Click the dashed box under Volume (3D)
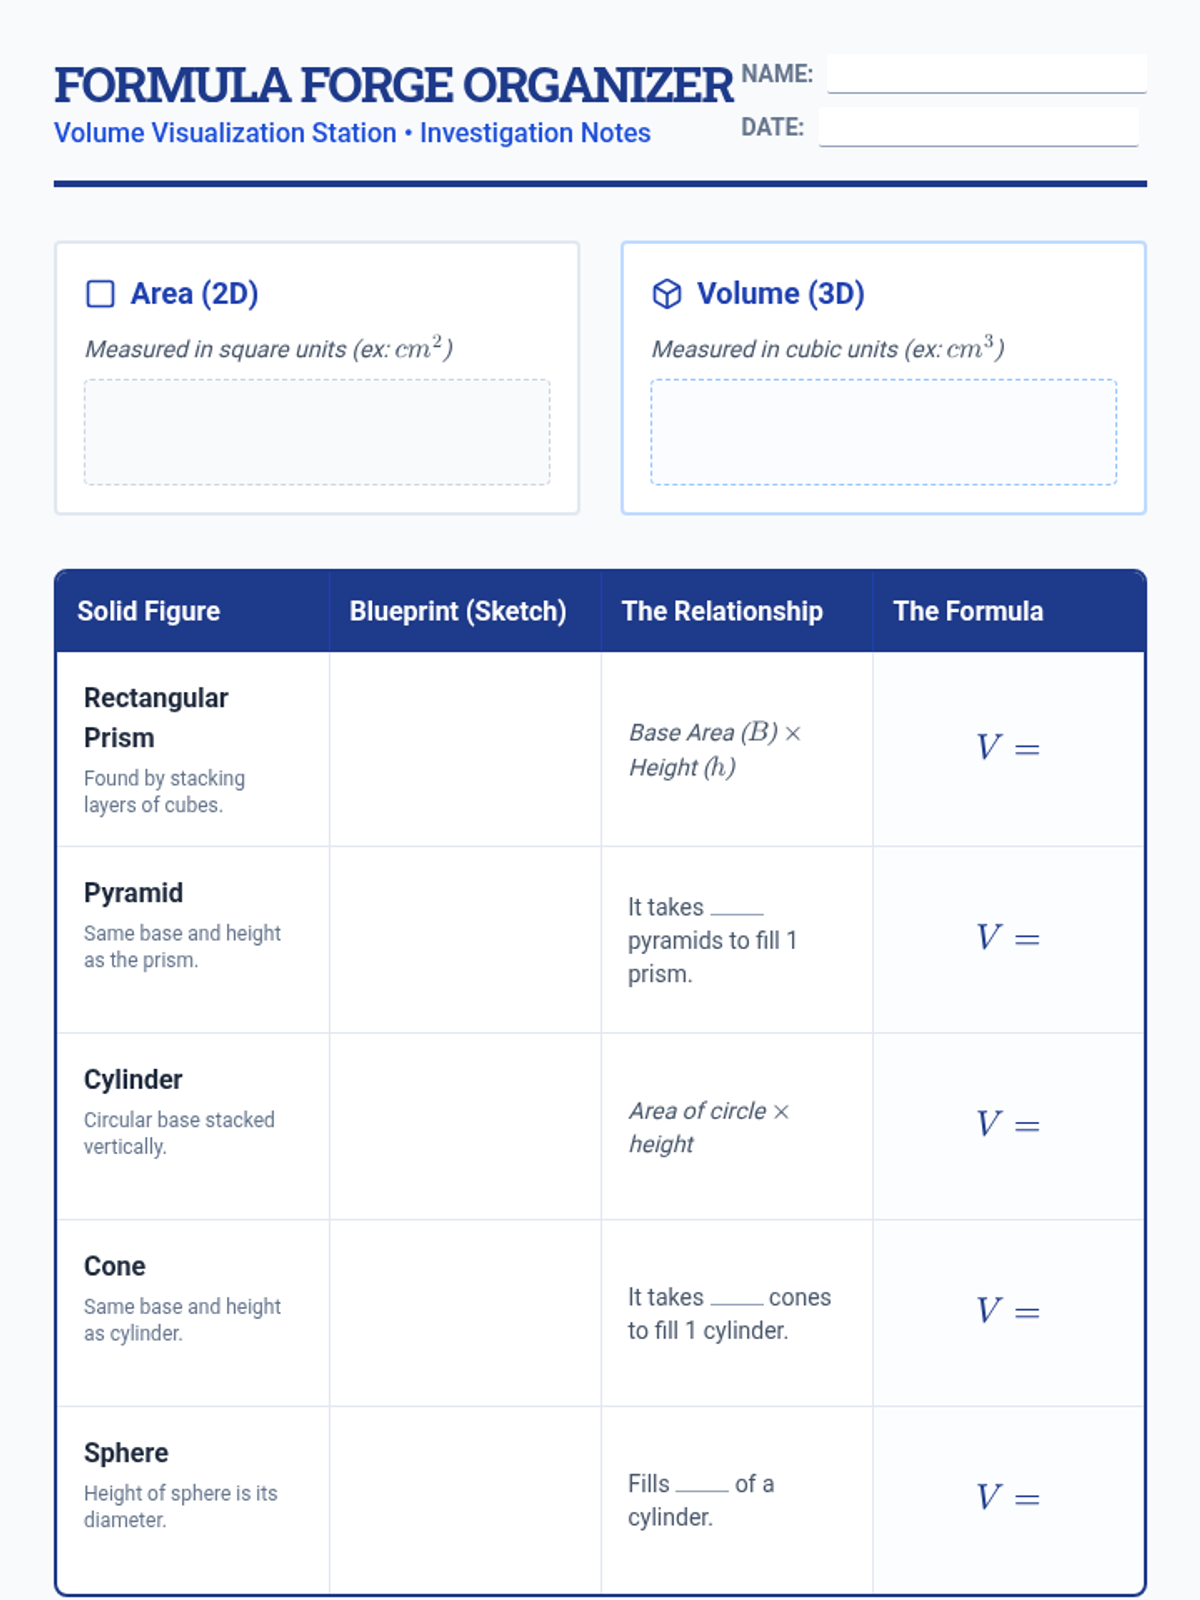1200x1600 pixels. 883,432
